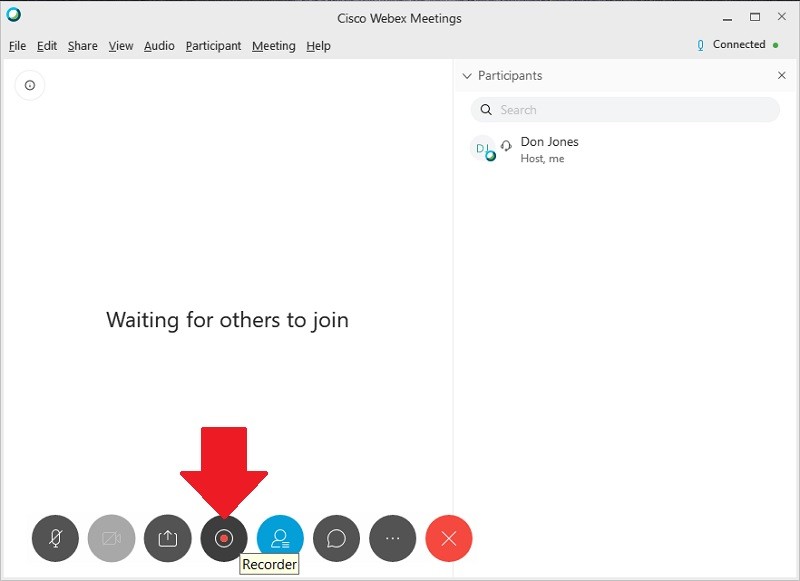The width and height of the screenshot is (800, 581).
Task: Open more meeting options
Action: click(392, 538)
